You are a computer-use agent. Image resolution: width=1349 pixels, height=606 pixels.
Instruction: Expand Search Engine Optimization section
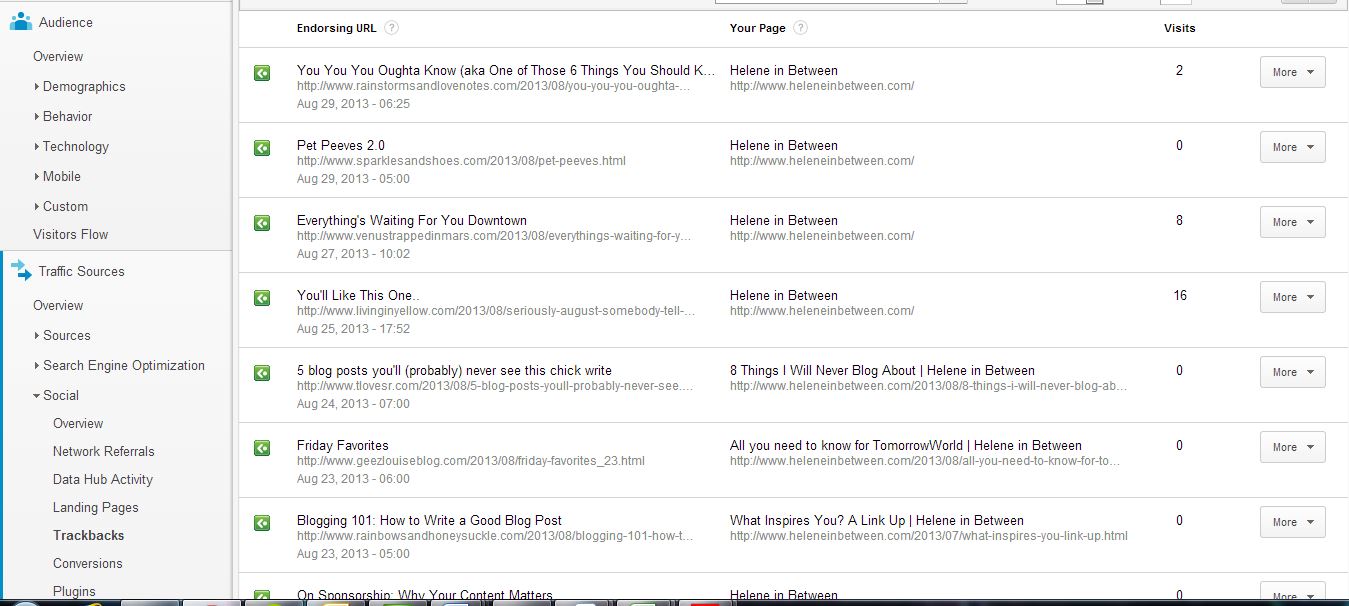(x=119, y=366)
